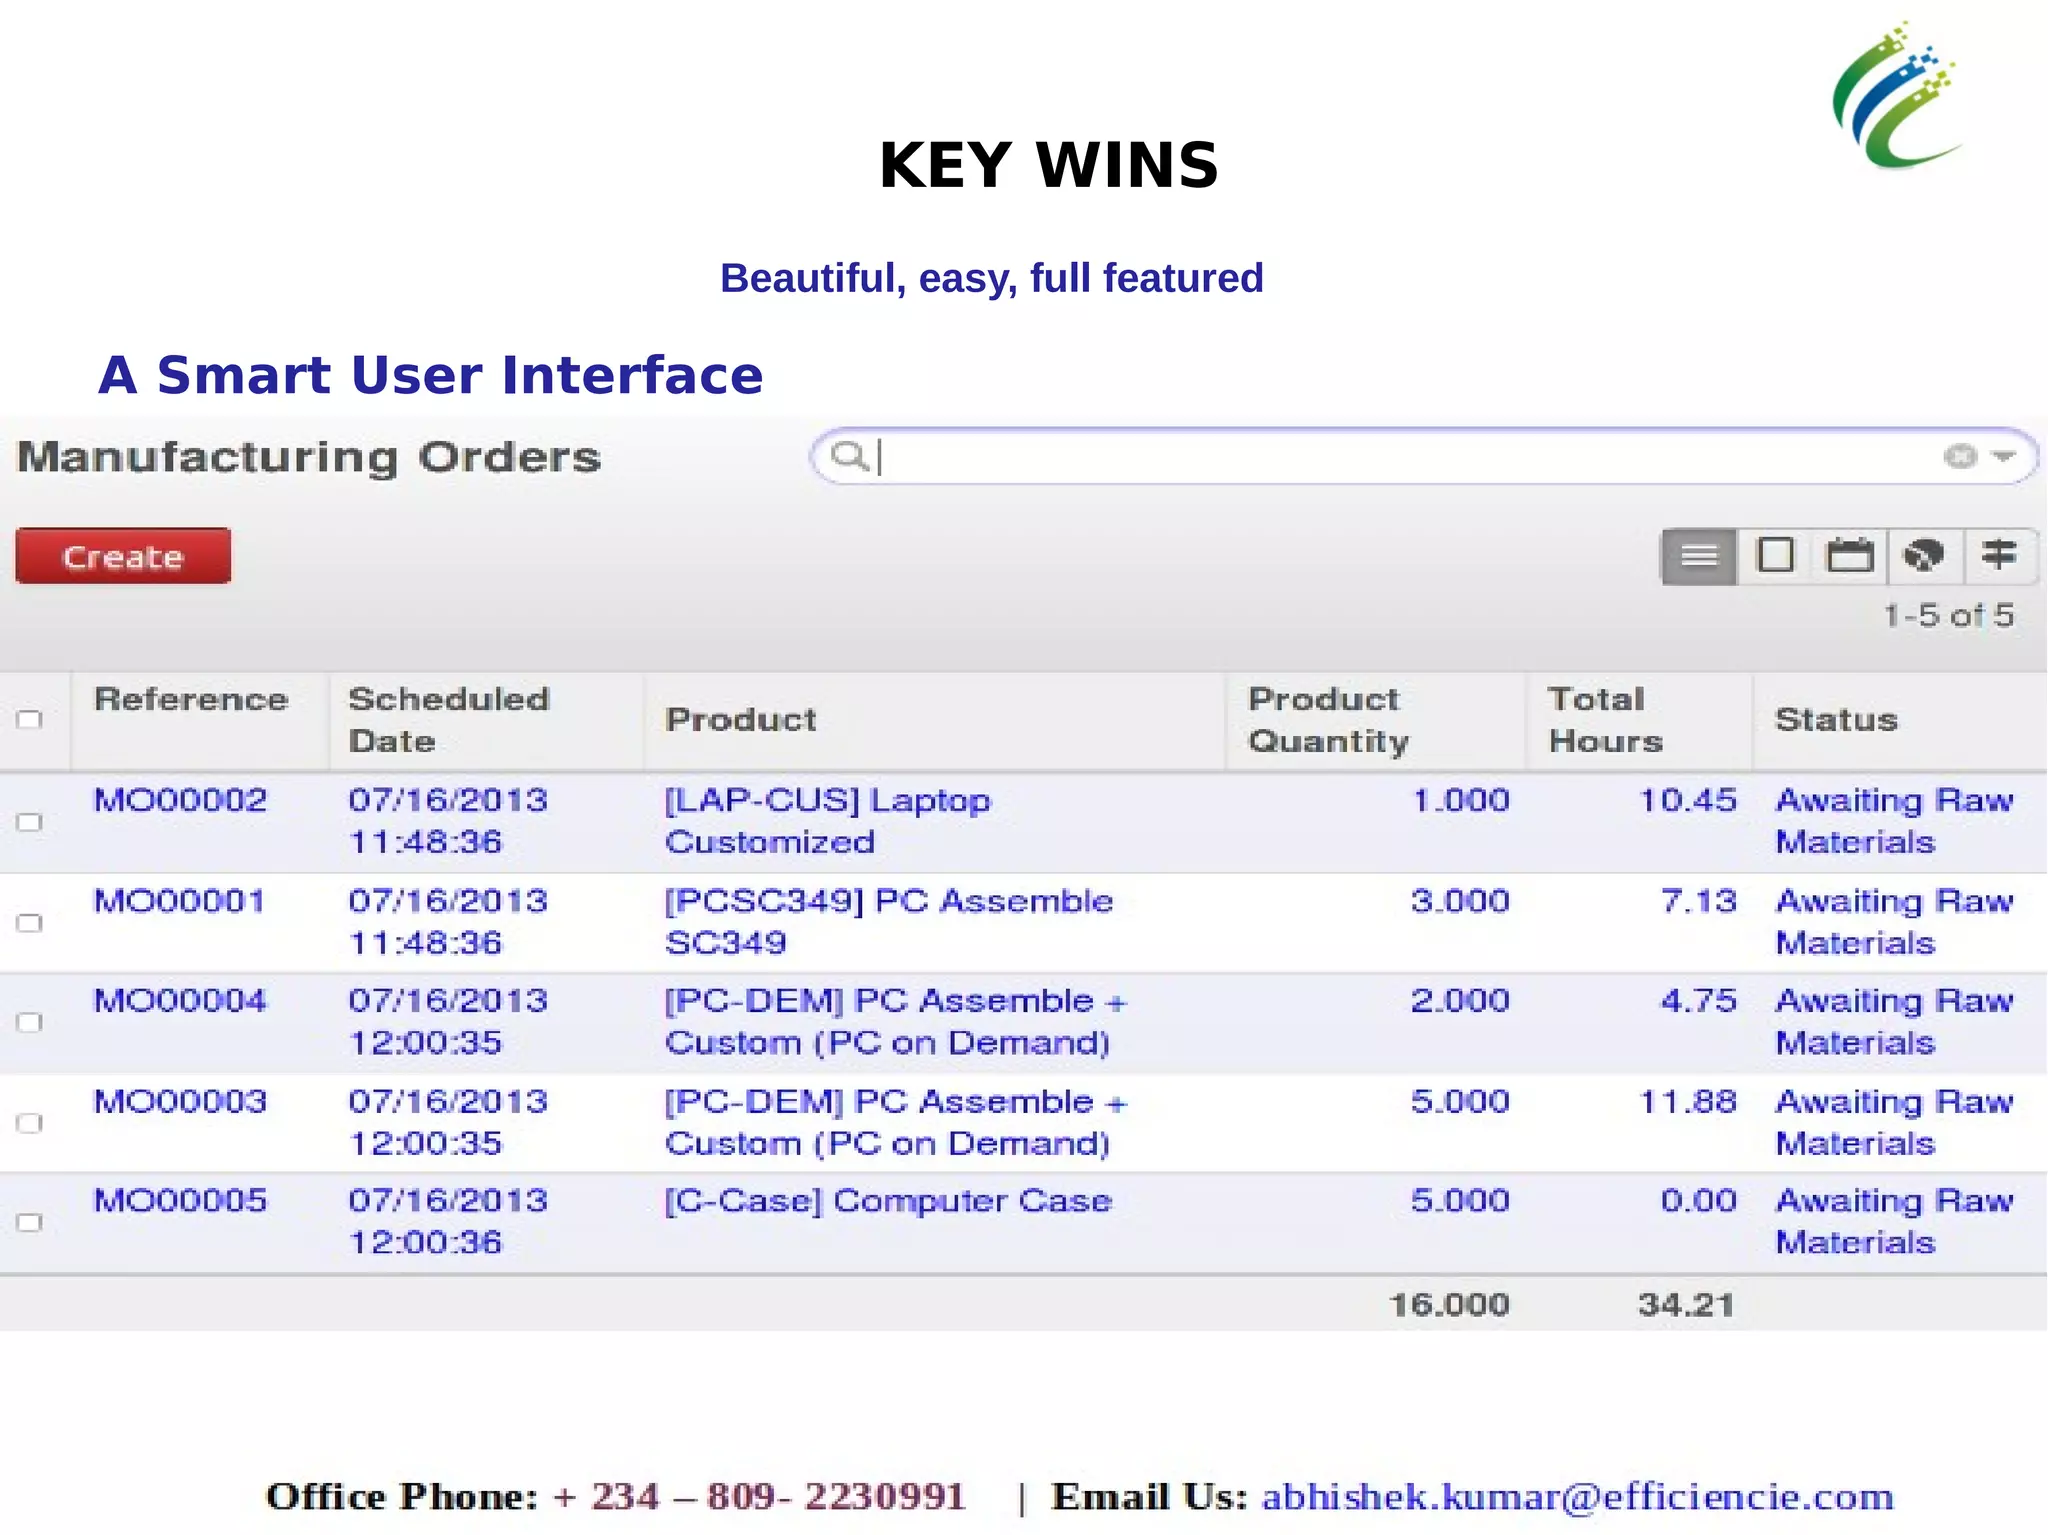The image size is (2048, 1535).
Task: Click total hours 11.88 cell
Action: (x=1687, y=1101)
